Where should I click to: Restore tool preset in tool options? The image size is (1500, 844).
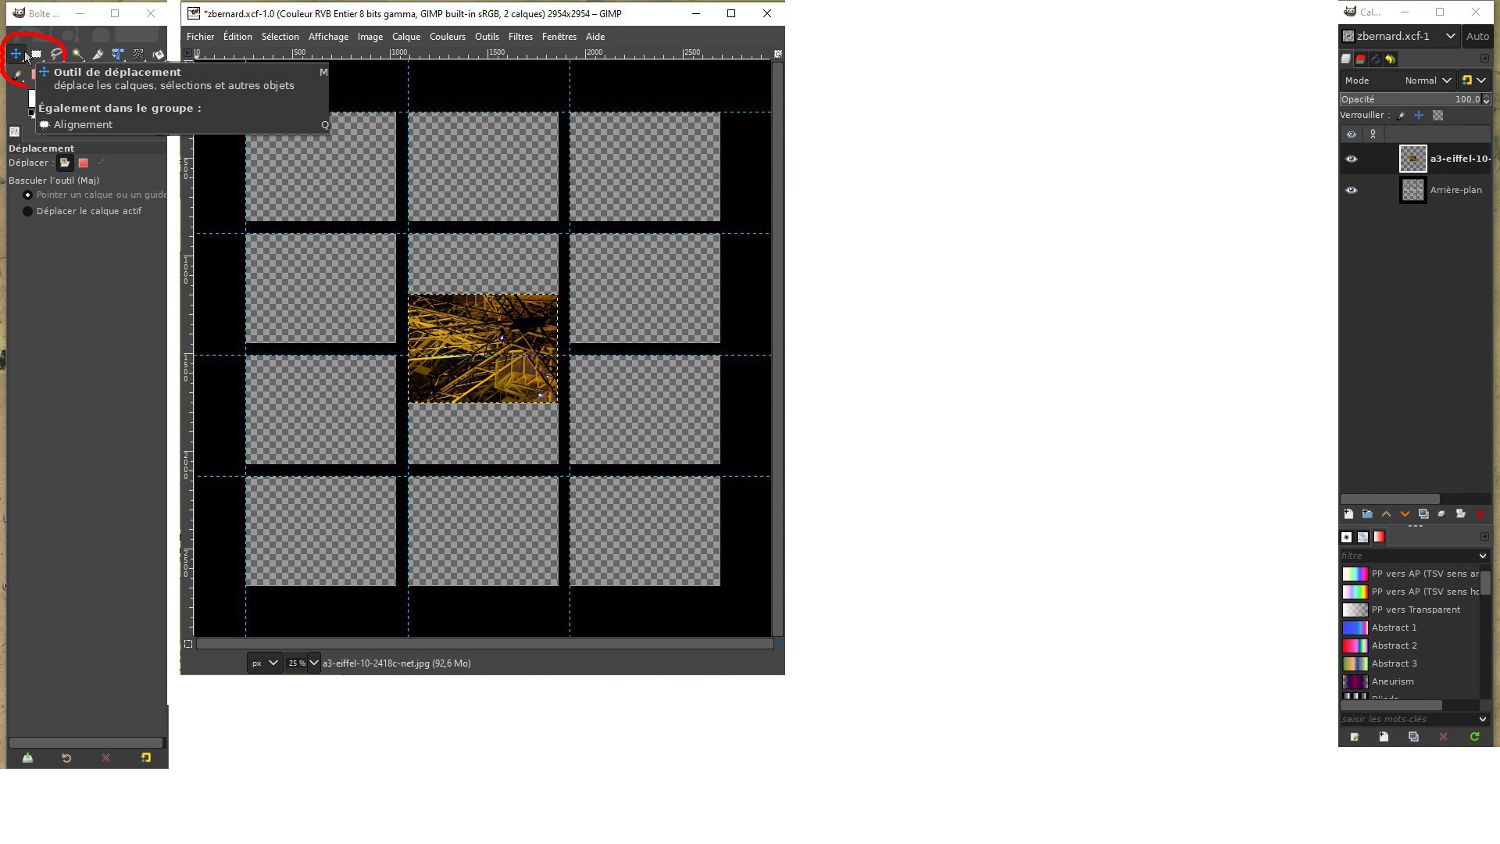click(66, 758)
